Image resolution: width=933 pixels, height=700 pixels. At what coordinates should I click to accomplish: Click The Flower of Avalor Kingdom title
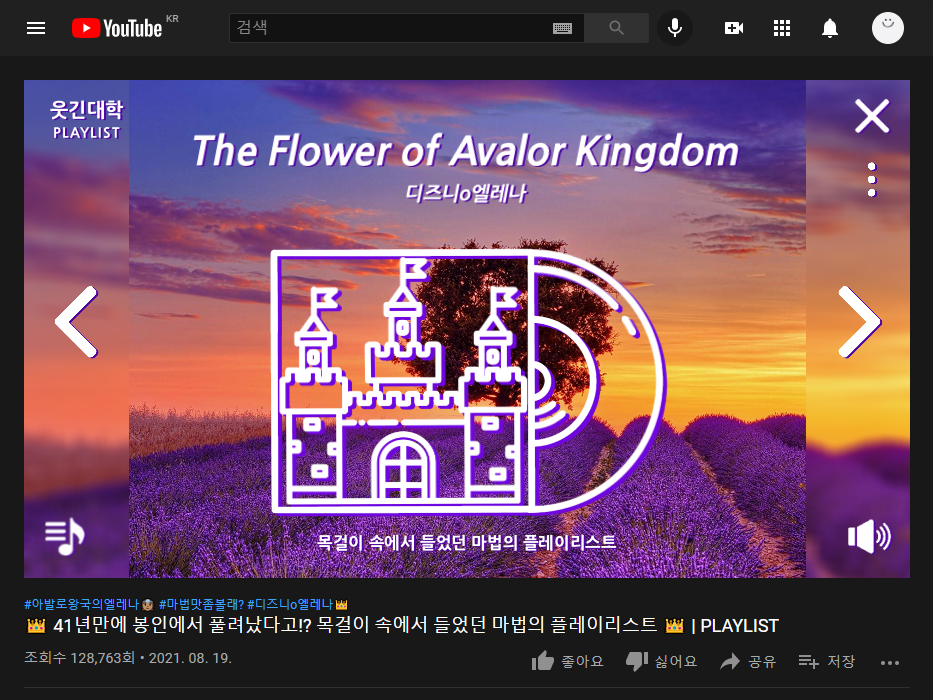466,151
